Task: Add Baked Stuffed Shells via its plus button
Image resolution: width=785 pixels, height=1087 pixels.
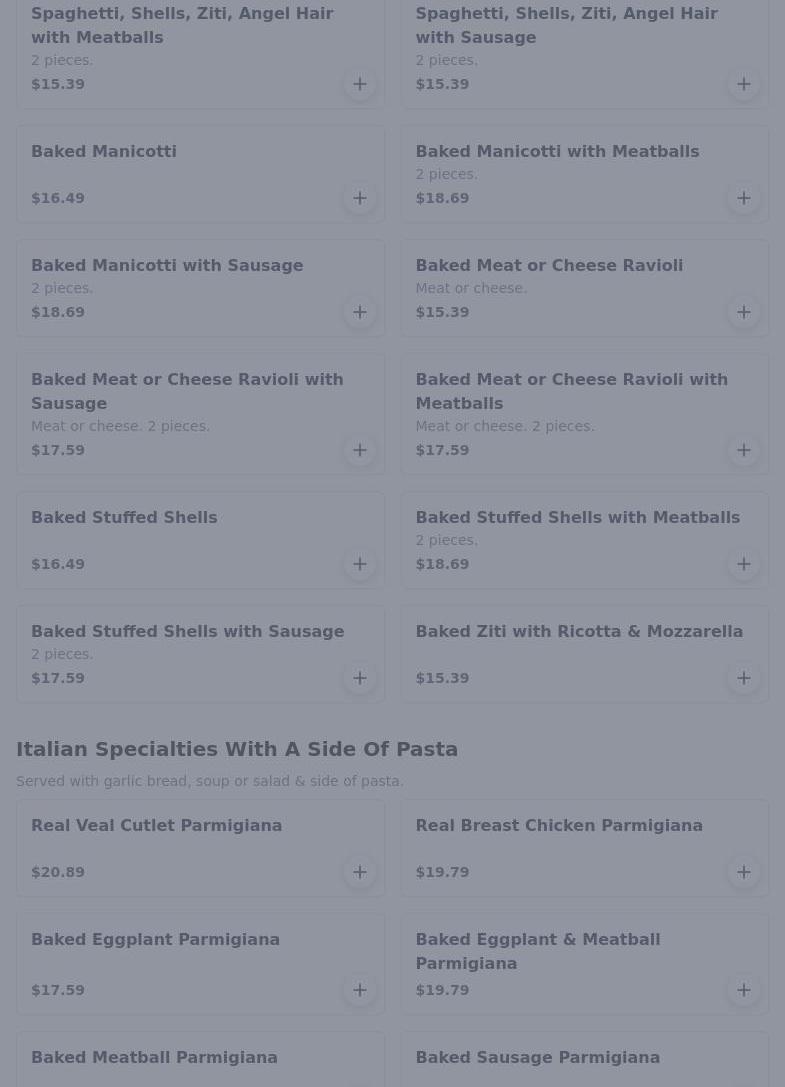Action: point(359,564)
